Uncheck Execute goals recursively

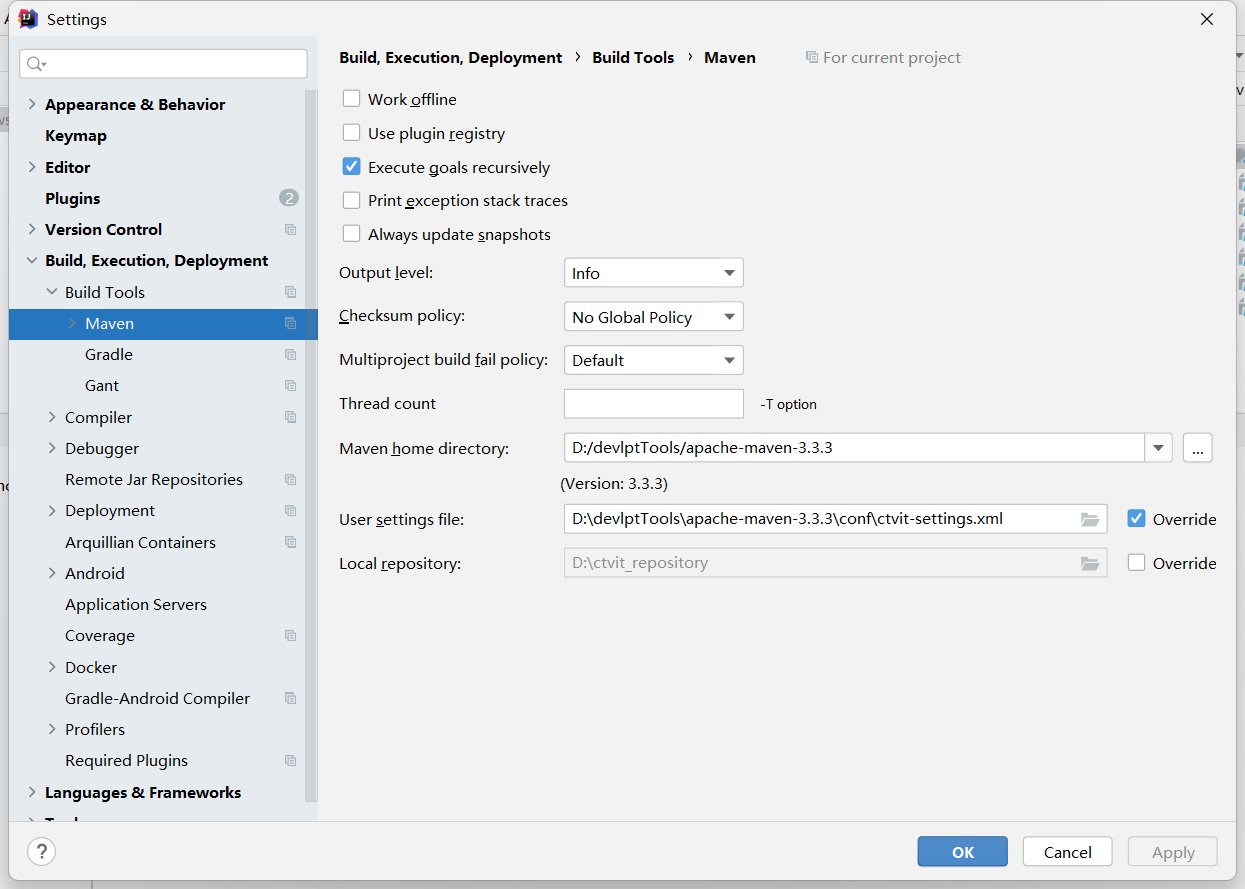(x=351, y=167)
